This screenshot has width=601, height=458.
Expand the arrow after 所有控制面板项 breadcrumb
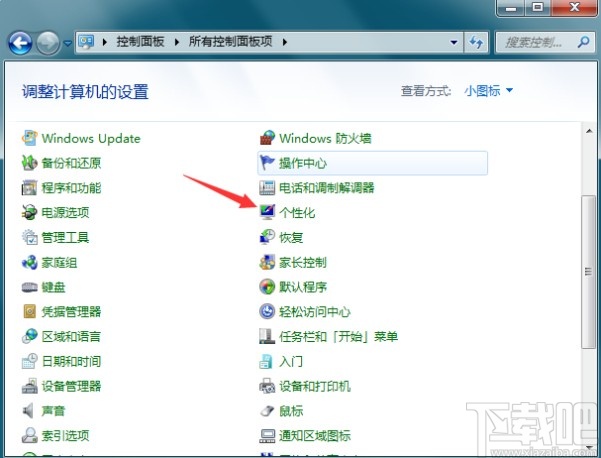tap(284, 42)
